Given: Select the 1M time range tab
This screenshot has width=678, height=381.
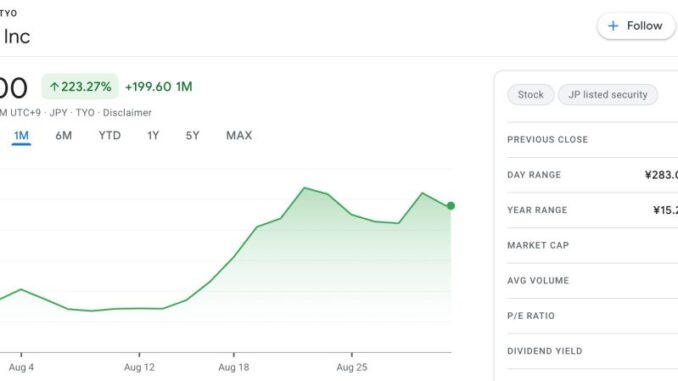Looking at the screenshot, I should (21, 136).
